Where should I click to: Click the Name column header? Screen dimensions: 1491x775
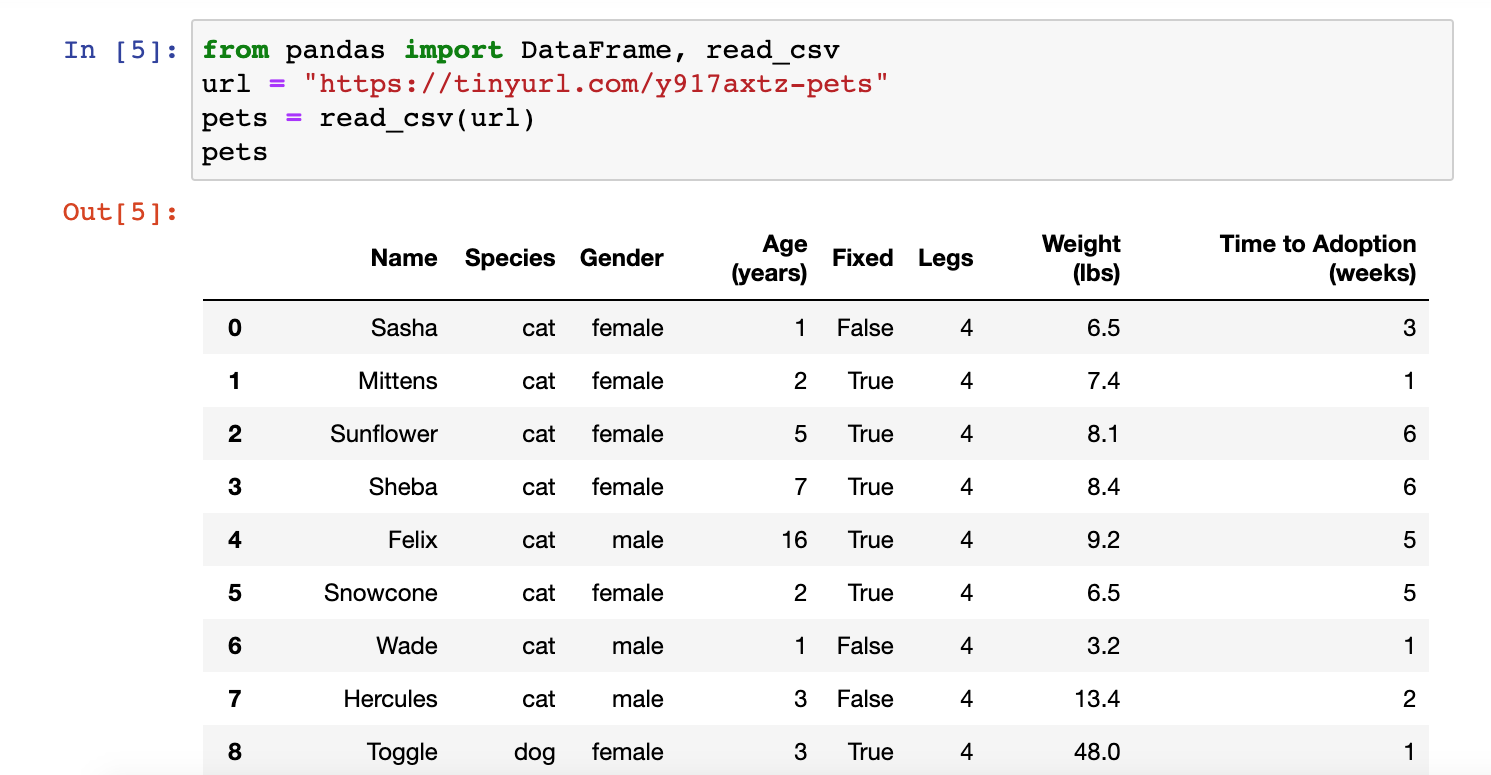coord(404,258)
